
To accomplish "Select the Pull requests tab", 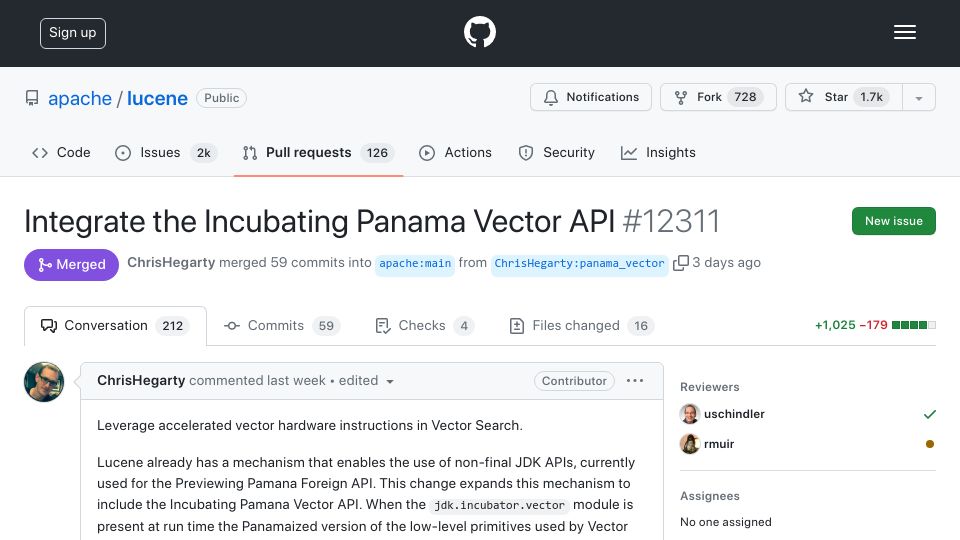I will (318, 152).
